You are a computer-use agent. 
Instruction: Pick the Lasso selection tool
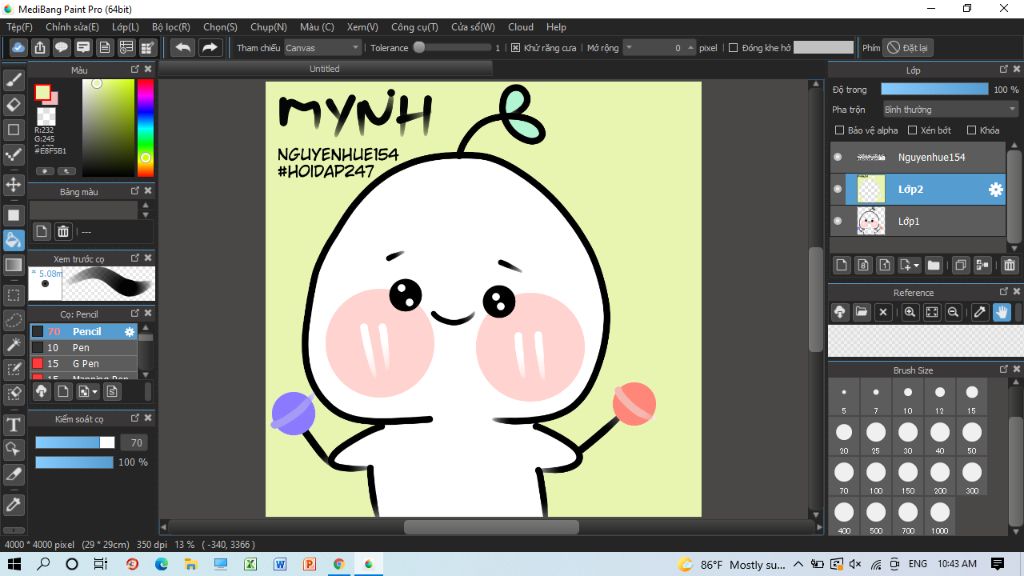14,320
